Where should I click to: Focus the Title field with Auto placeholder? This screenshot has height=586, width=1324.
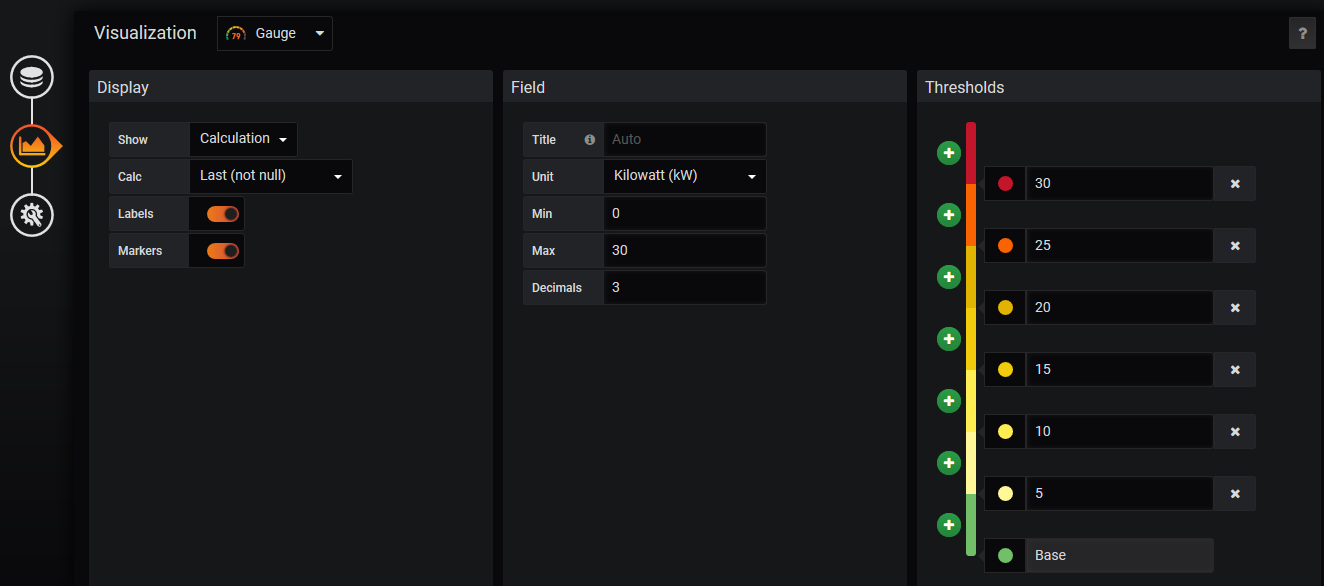point(685,139)
